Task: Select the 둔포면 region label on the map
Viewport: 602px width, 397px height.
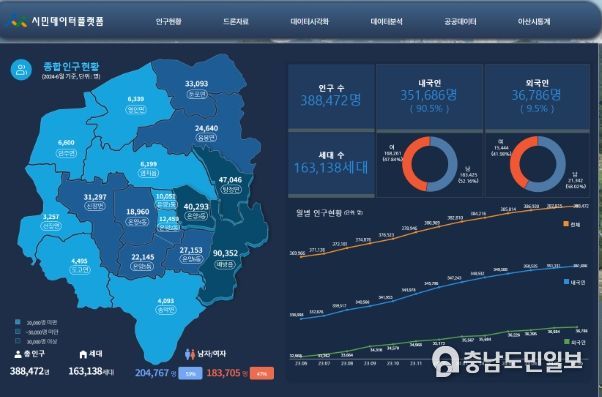Action: [197, 94]
